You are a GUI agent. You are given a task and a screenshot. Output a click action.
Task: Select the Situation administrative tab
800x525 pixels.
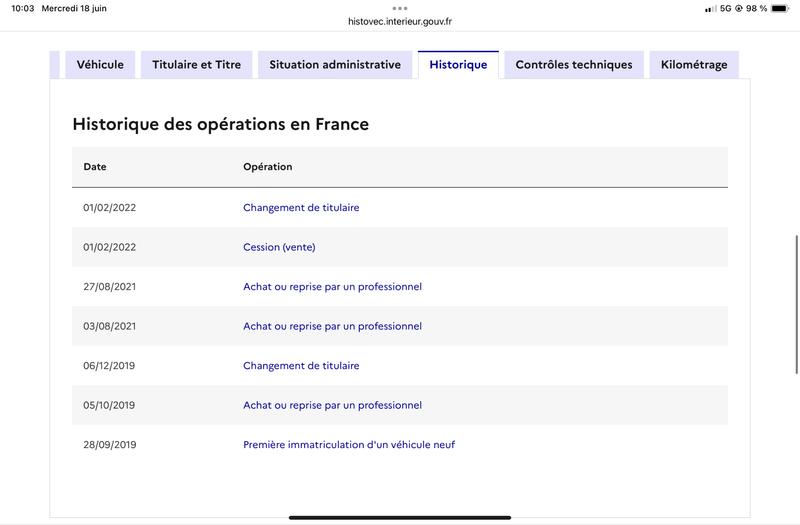335,65
